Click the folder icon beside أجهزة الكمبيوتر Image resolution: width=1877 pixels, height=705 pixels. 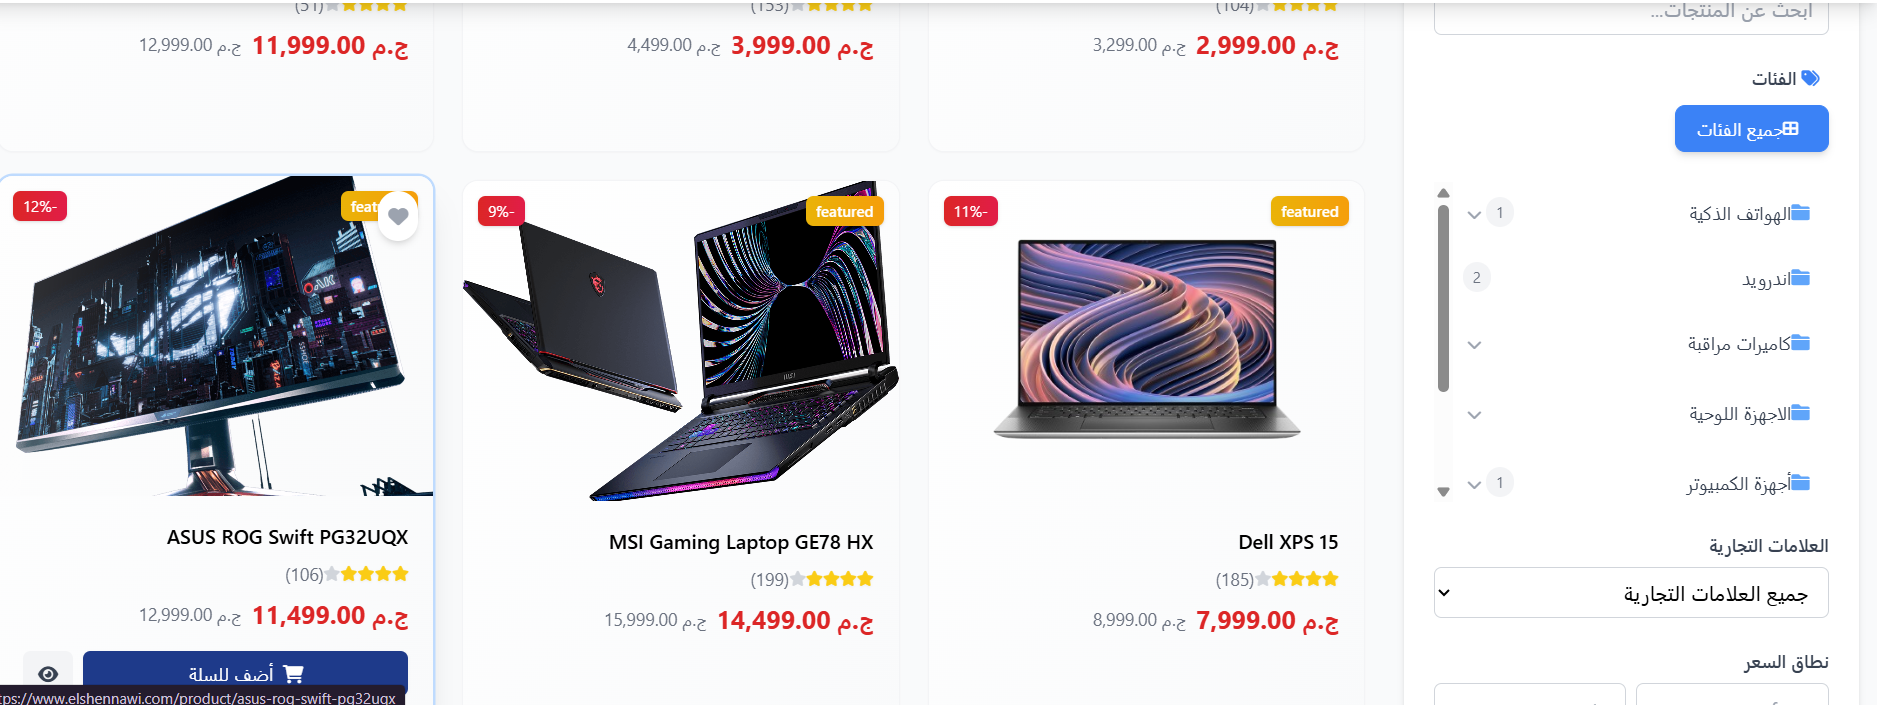pyautogui.click(x=1800, y=483)
